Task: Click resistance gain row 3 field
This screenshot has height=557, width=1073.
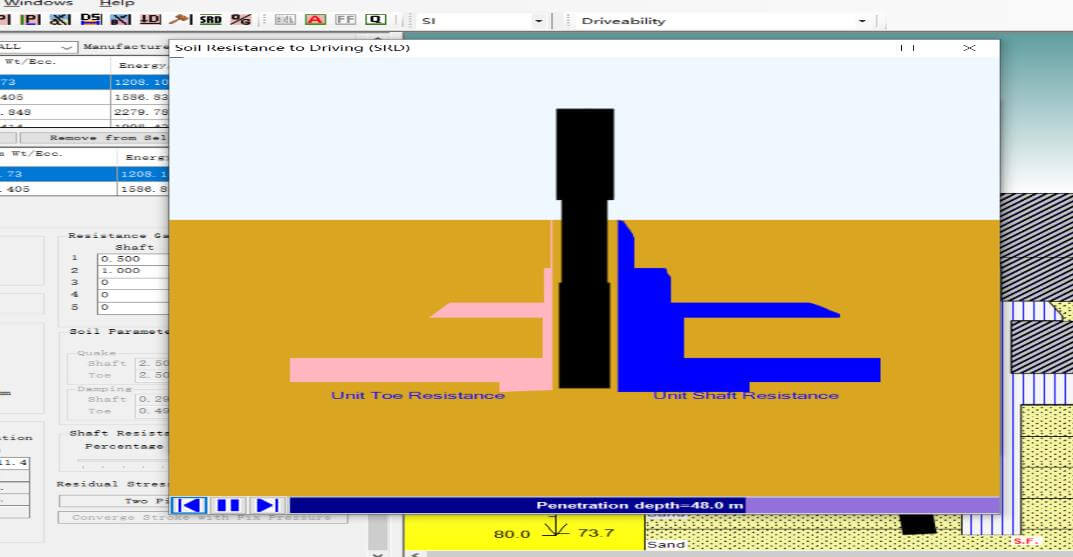Action: 133,283
